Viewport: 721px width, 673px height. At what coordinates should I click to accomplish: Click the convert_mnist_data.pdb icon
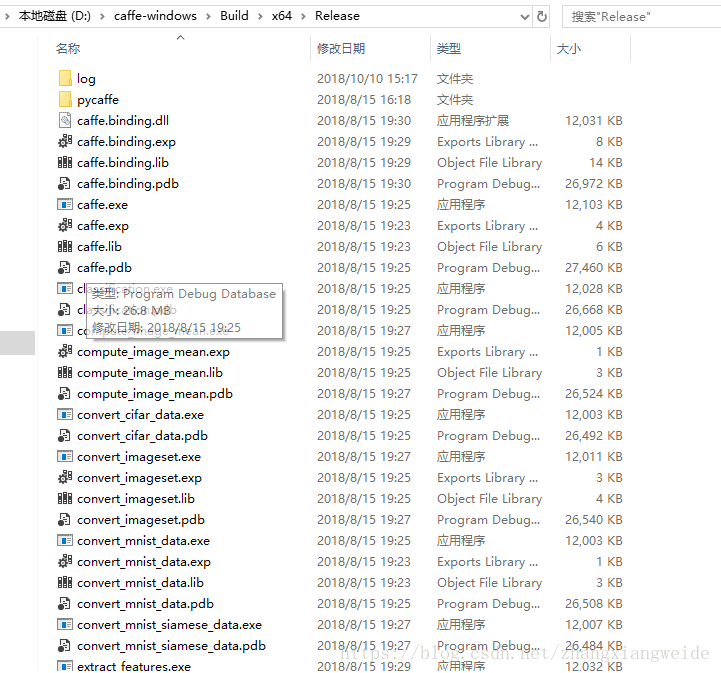click(x=65, y=604)
